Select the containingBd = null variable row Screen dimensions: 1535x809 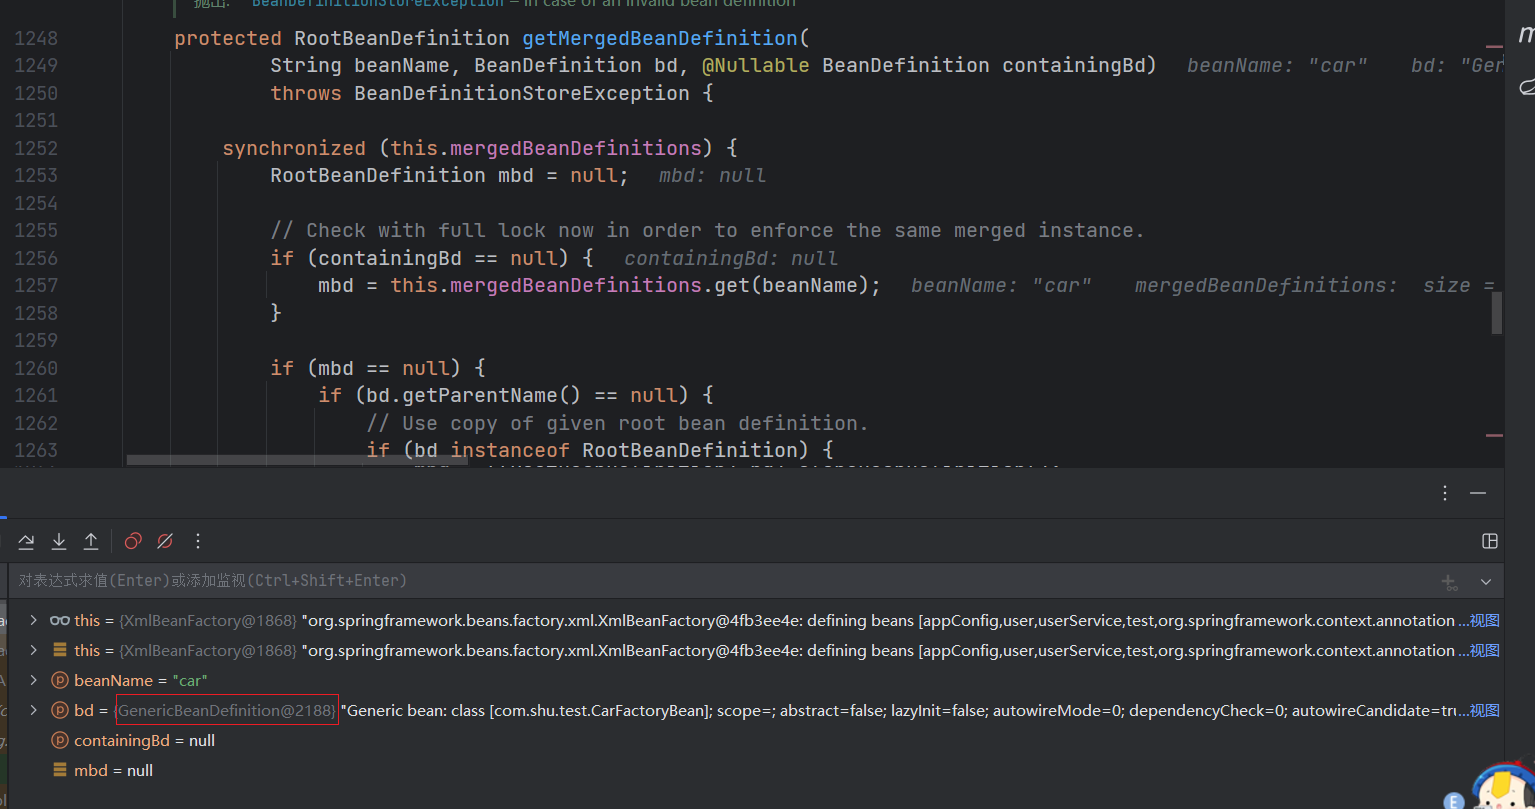point(755,740)
